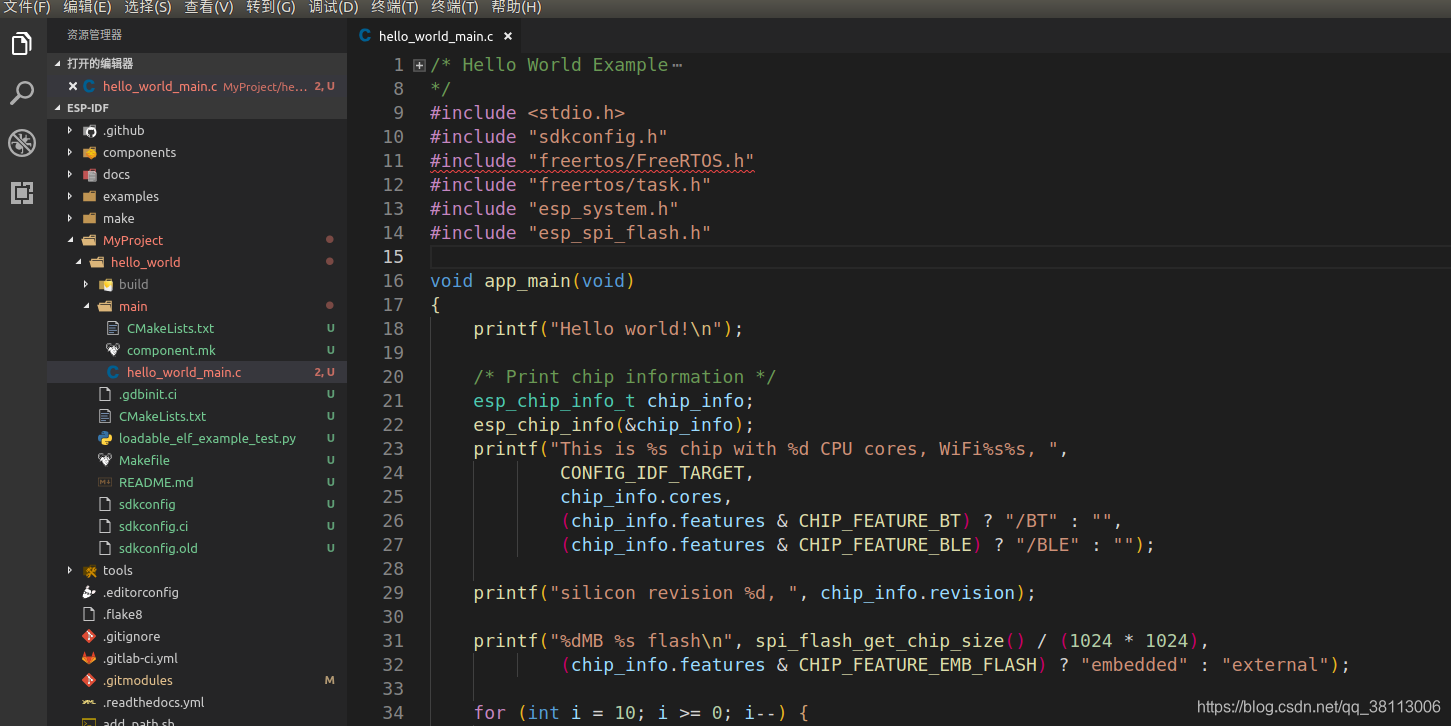Expand the components folder arrow
The image size is (1451, 726).
tap(70, 153)
